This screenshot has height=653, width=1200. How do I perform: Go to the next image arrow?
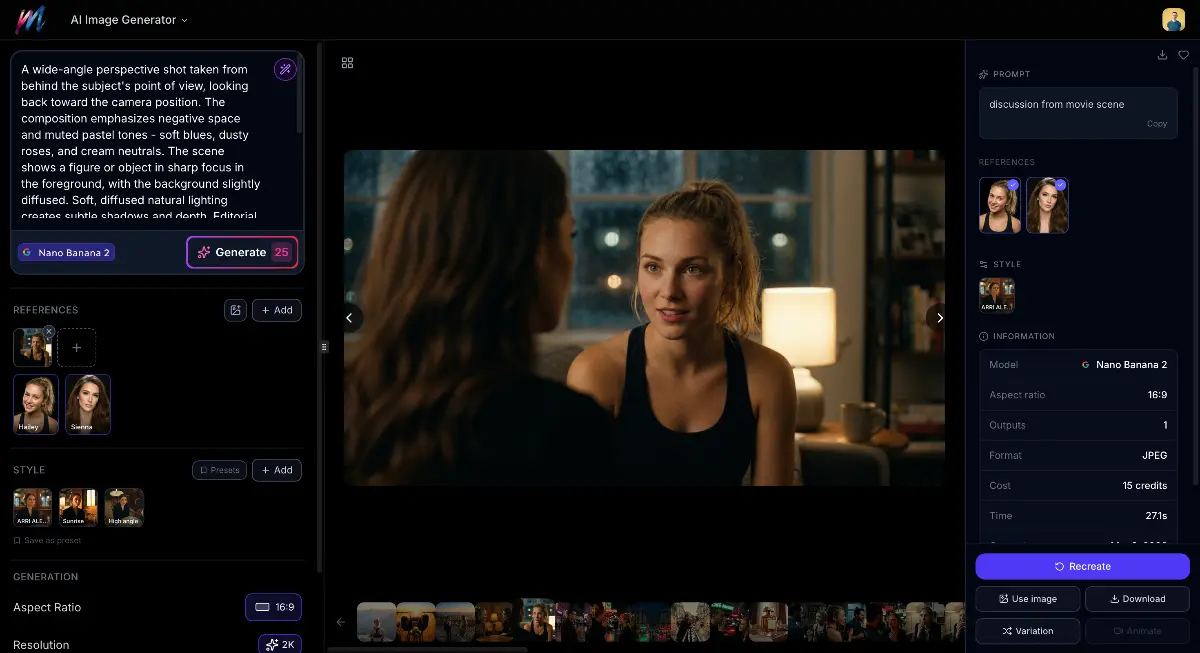pyautogui.click(x=939, y=318)
